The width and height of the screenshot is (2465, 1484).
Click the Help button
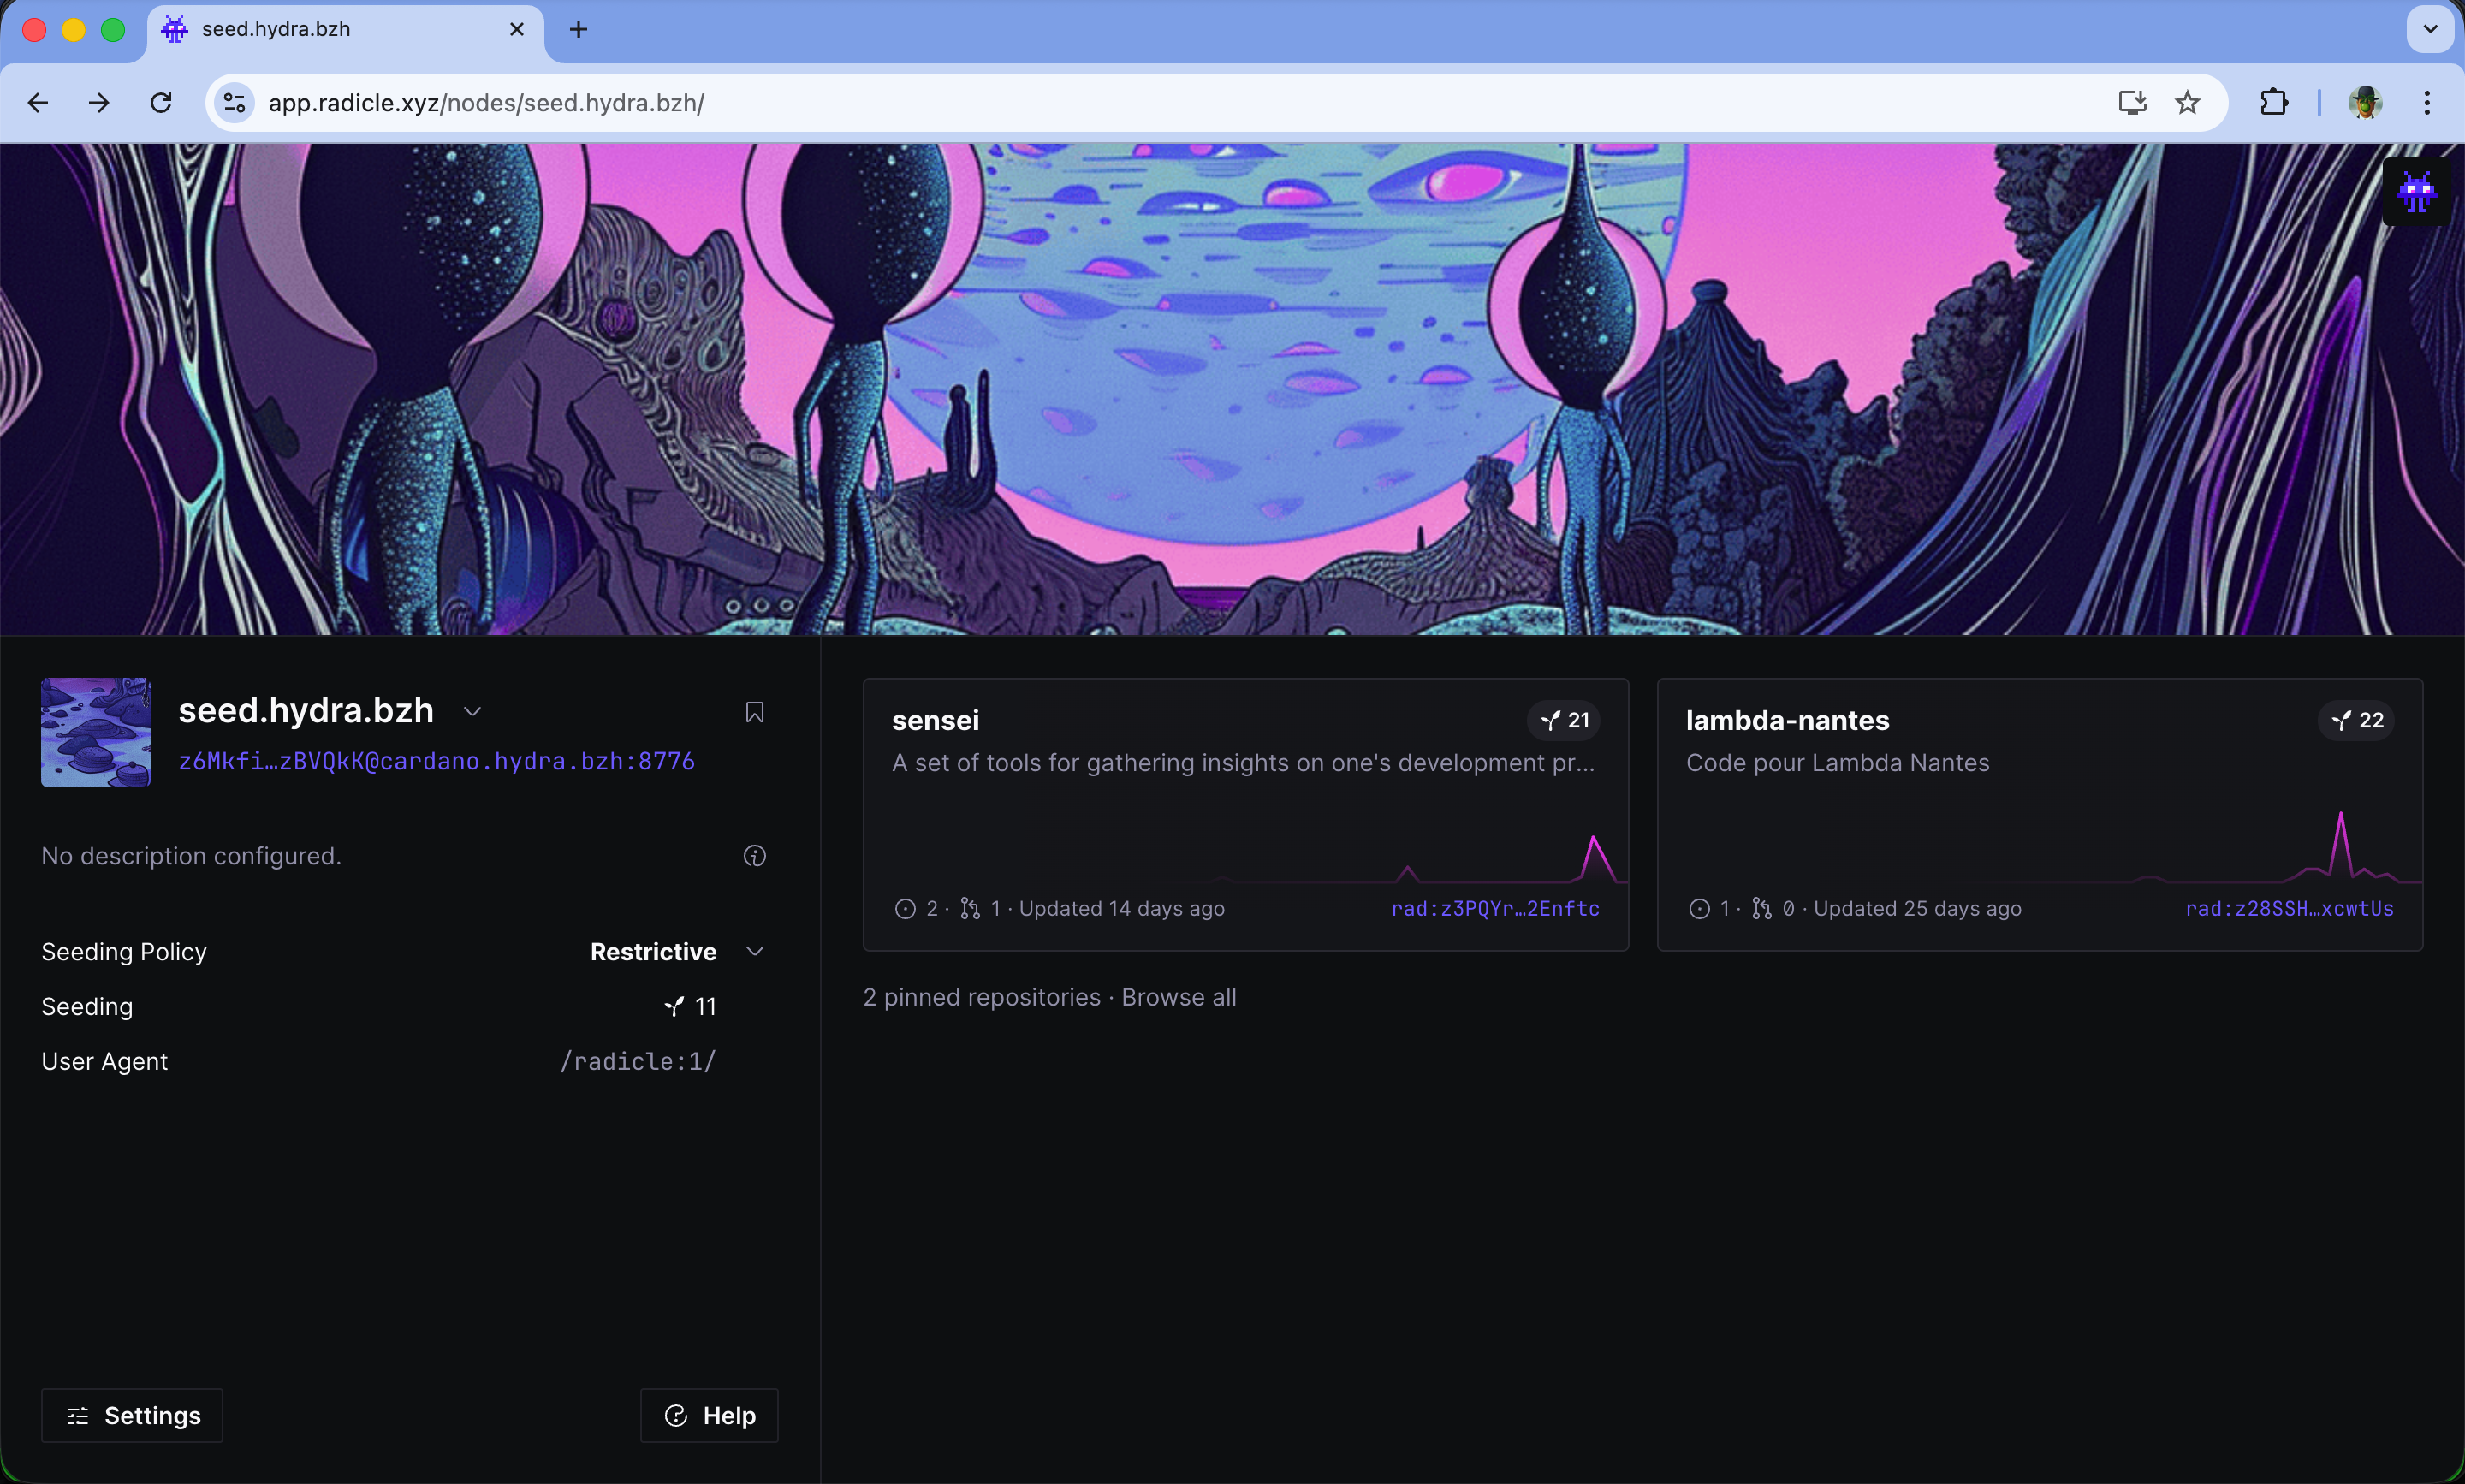pyautogui.click(x=709, y=1415)
